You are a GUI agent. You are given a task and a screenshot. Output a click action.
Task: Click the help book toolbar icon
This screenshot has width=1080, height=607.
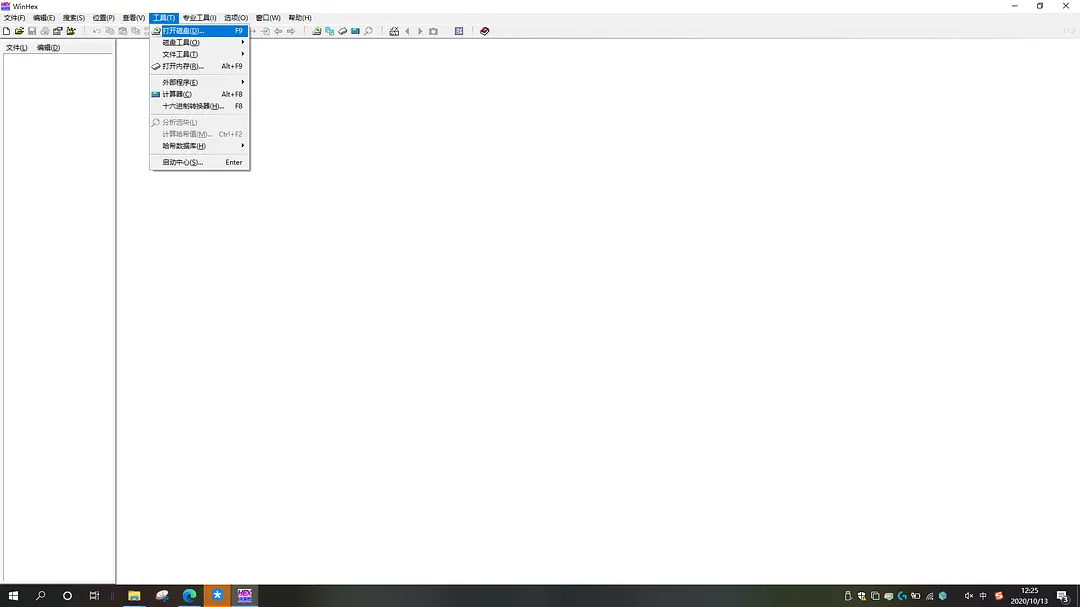coord(485,31)
